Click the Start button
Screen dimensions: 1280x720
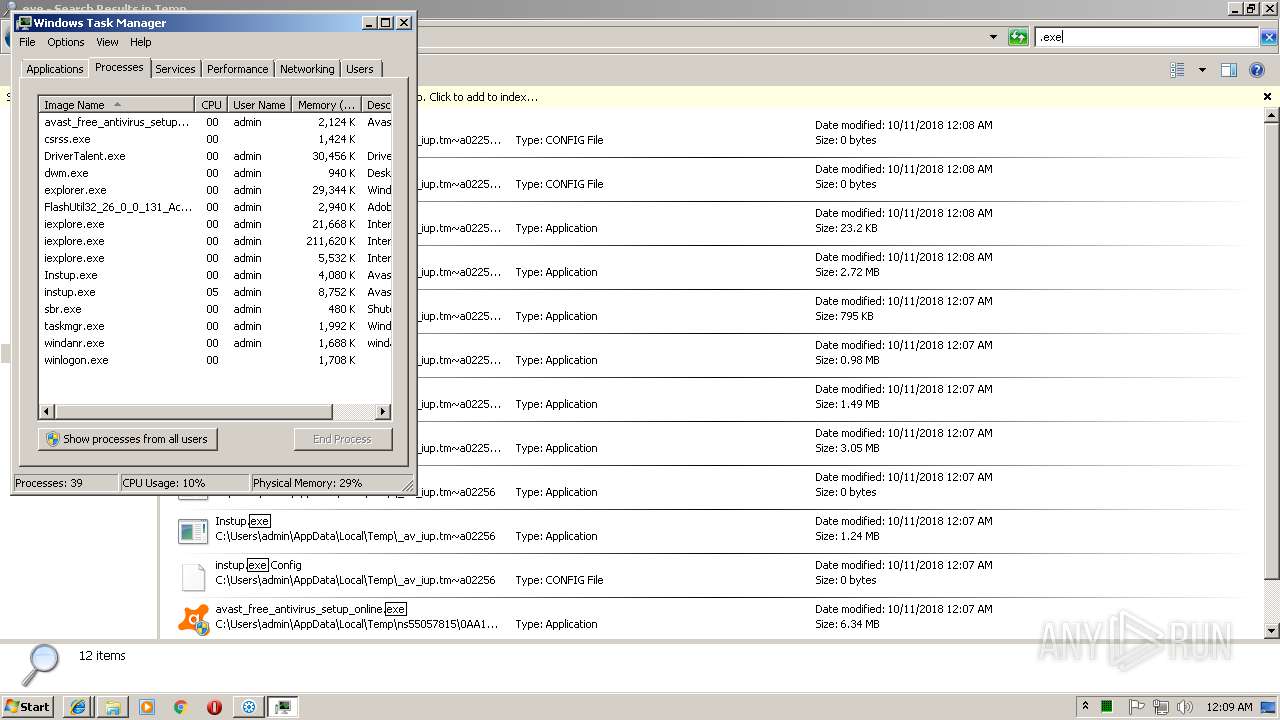tap(28, 707)
